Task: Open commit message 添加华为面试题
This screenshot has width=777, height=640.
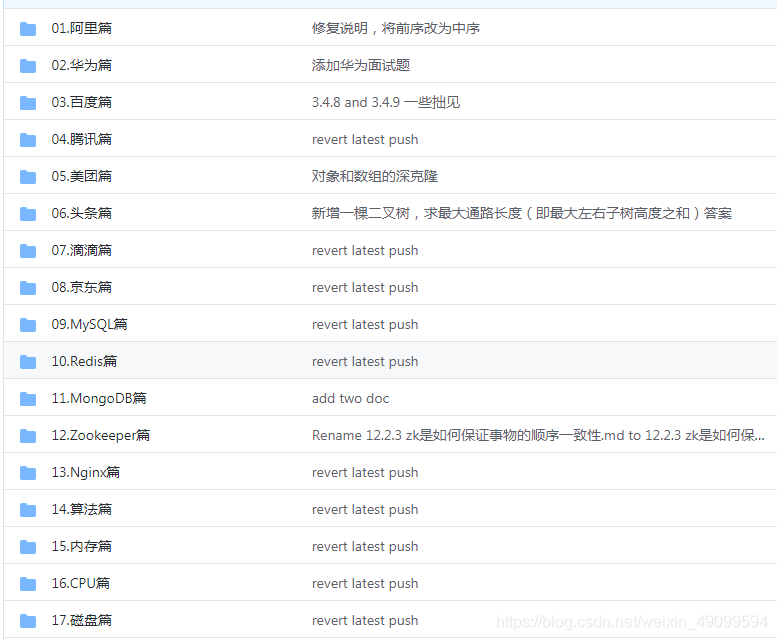Action: (x=361, y=65)
